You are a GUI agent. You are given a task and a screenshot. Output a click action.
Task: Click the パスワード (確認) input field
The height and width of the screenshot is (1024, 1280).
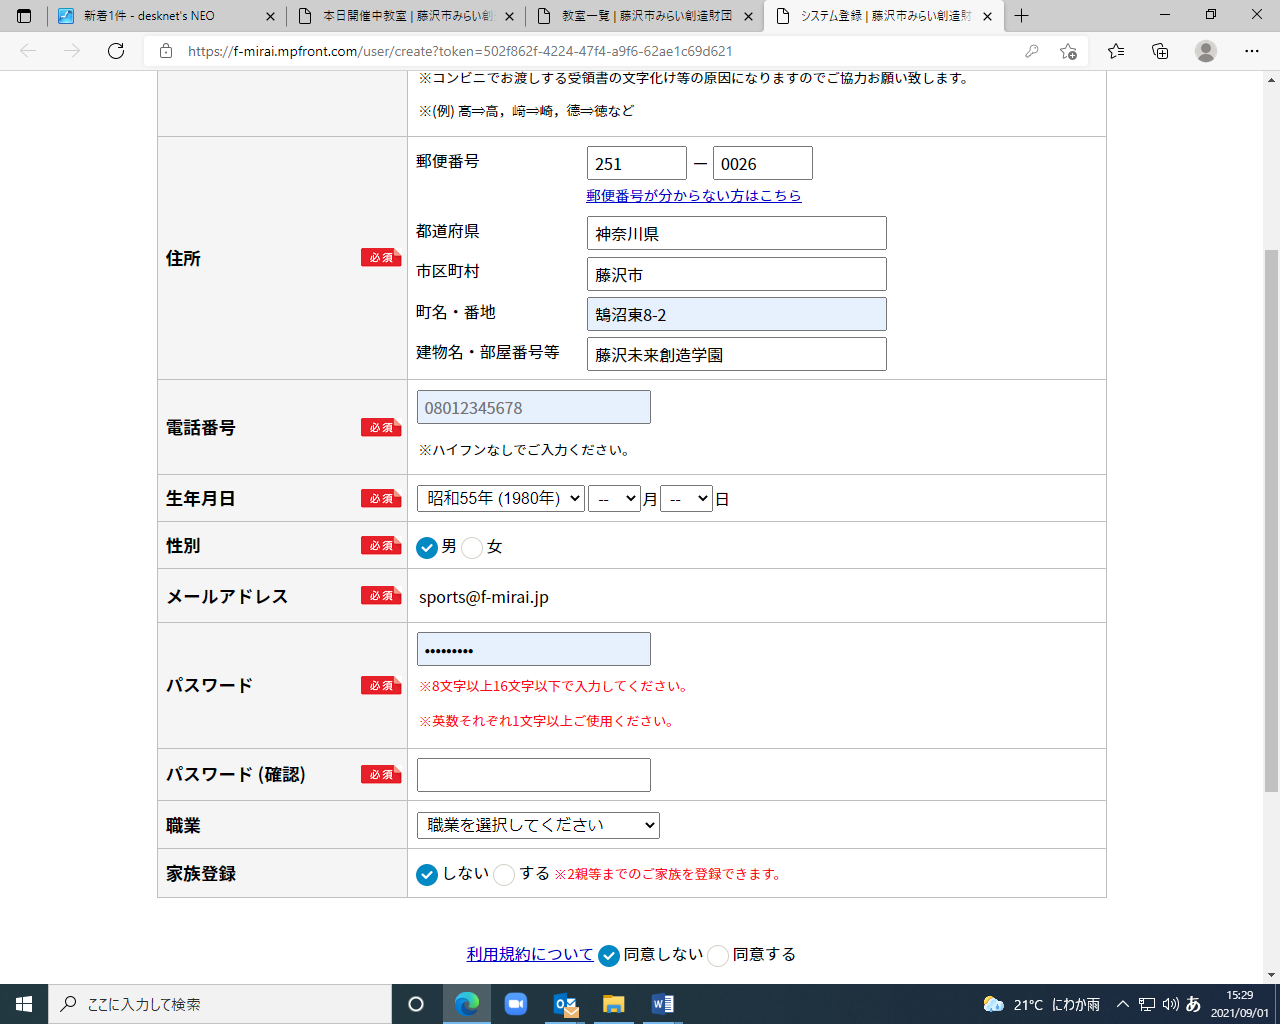533,775
